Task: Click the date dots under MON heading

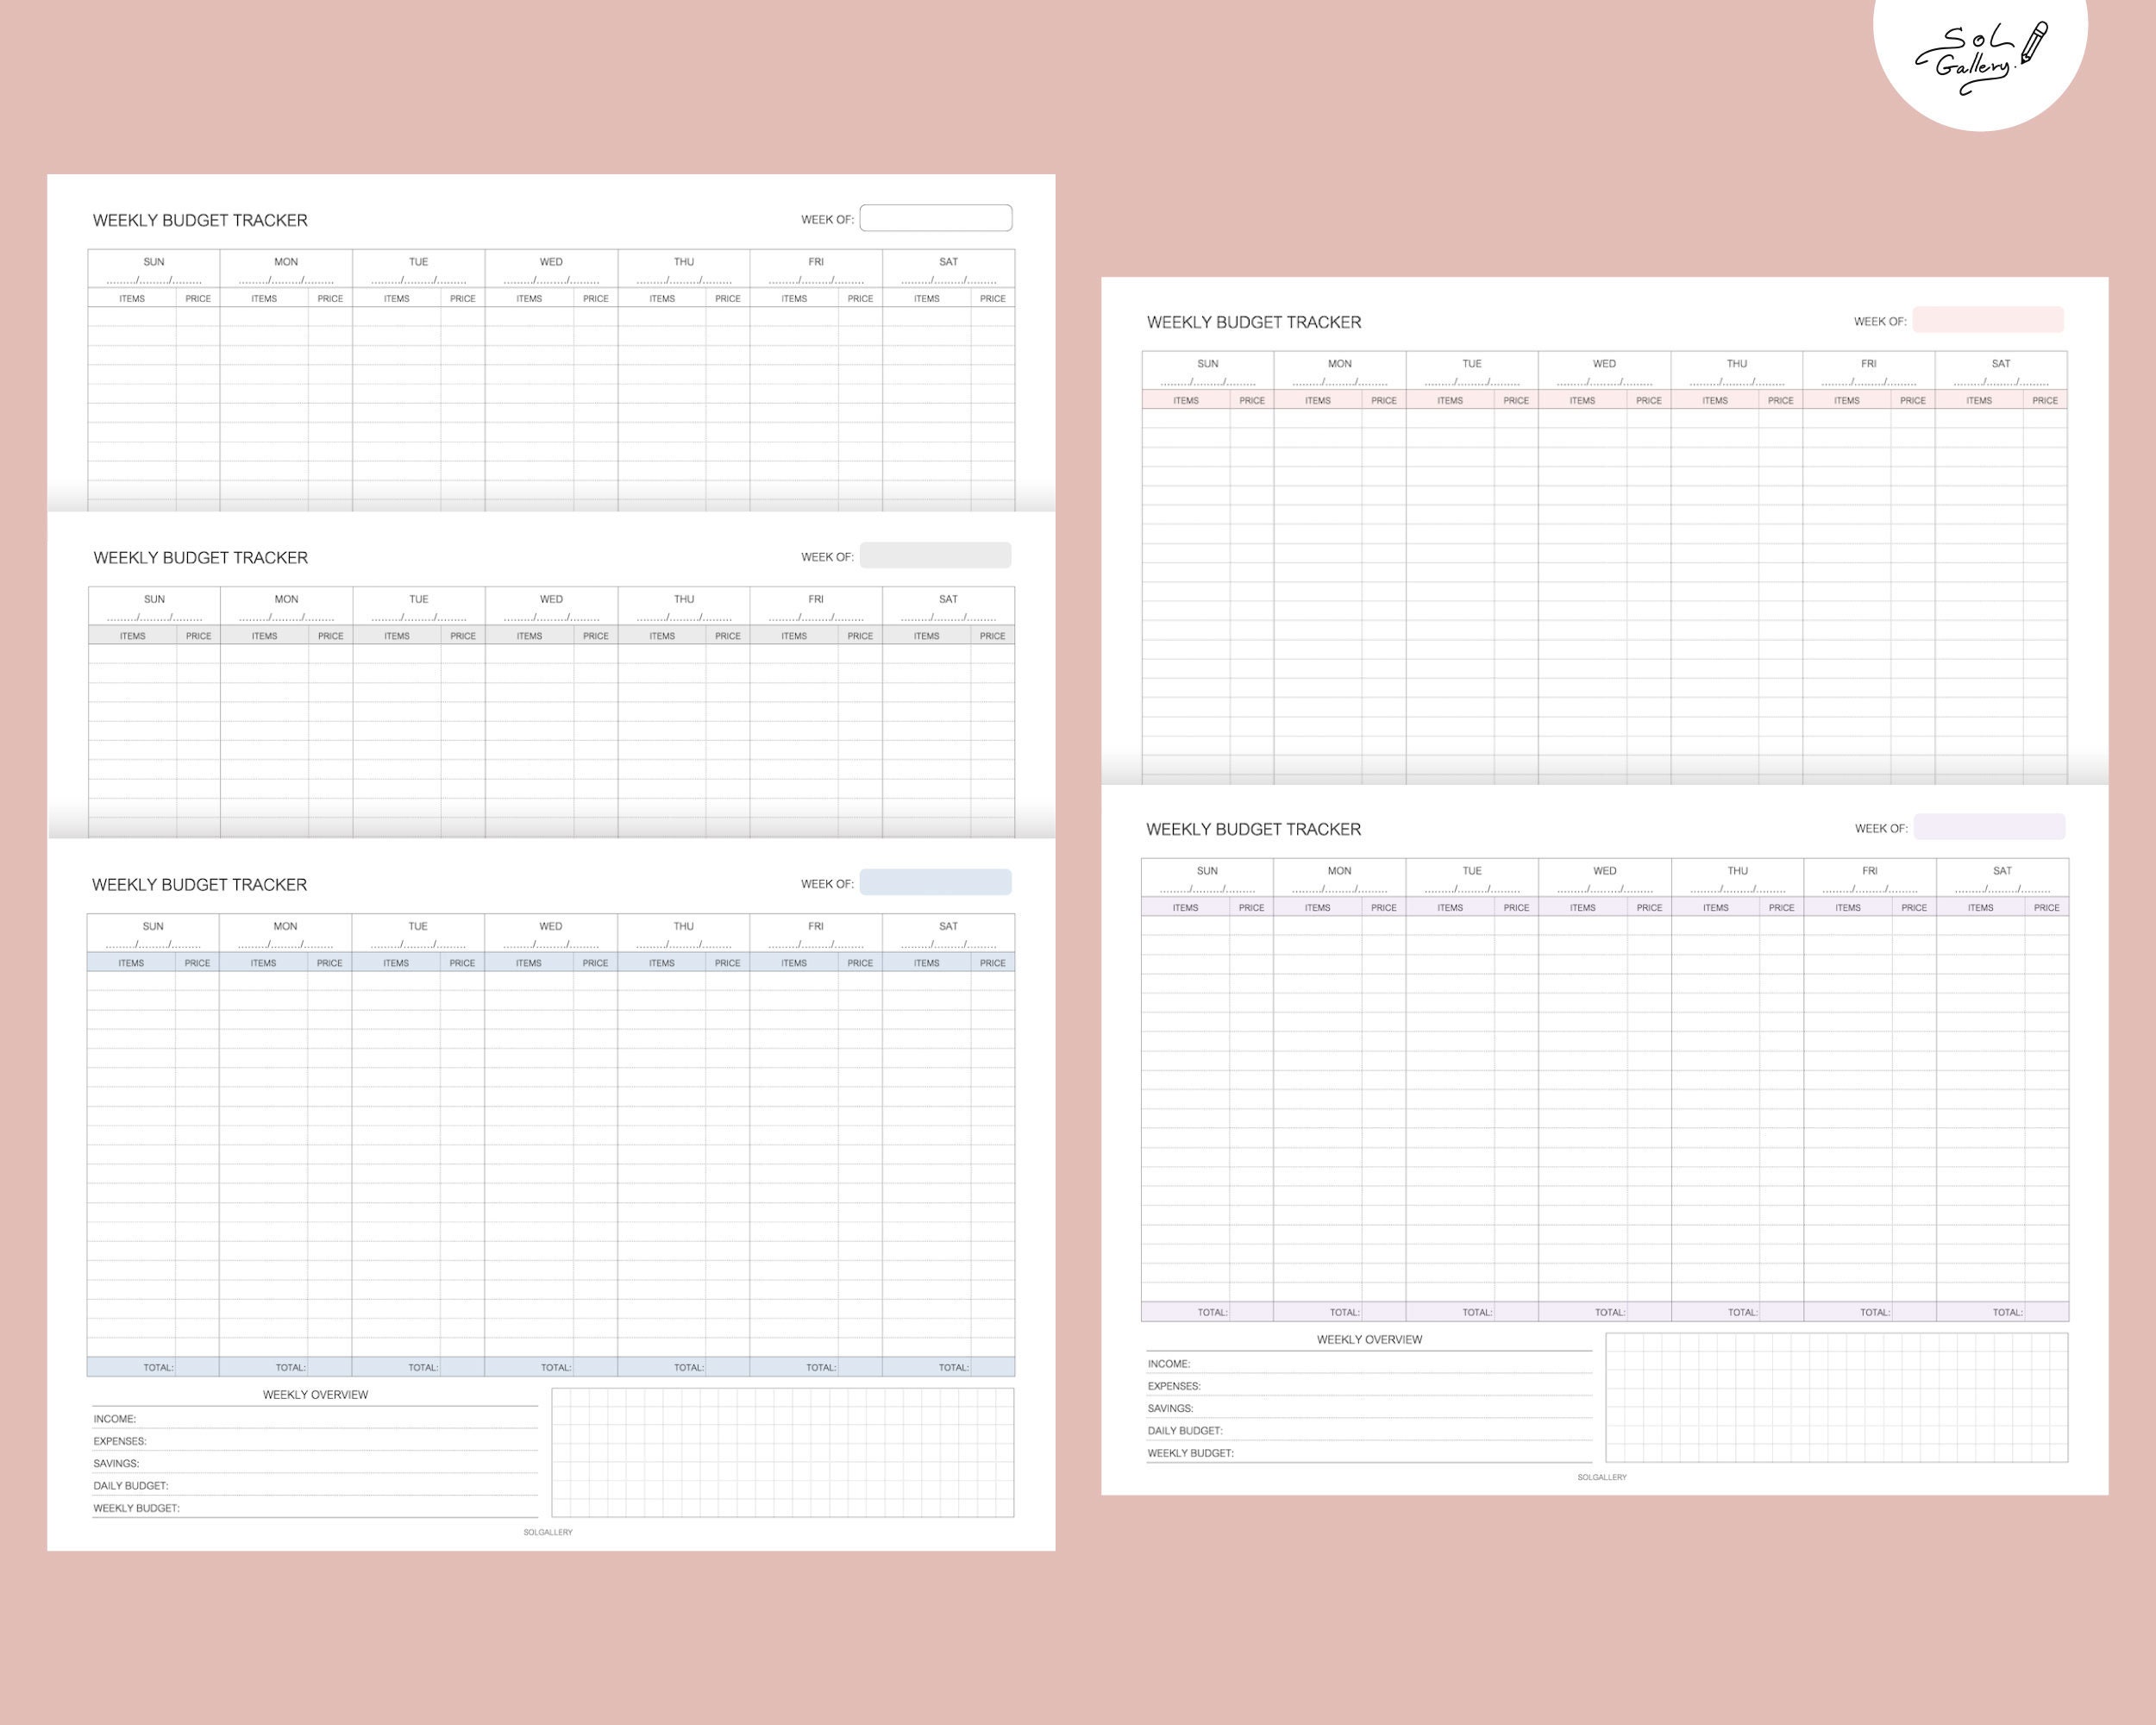Action: (x=285, y=281)
